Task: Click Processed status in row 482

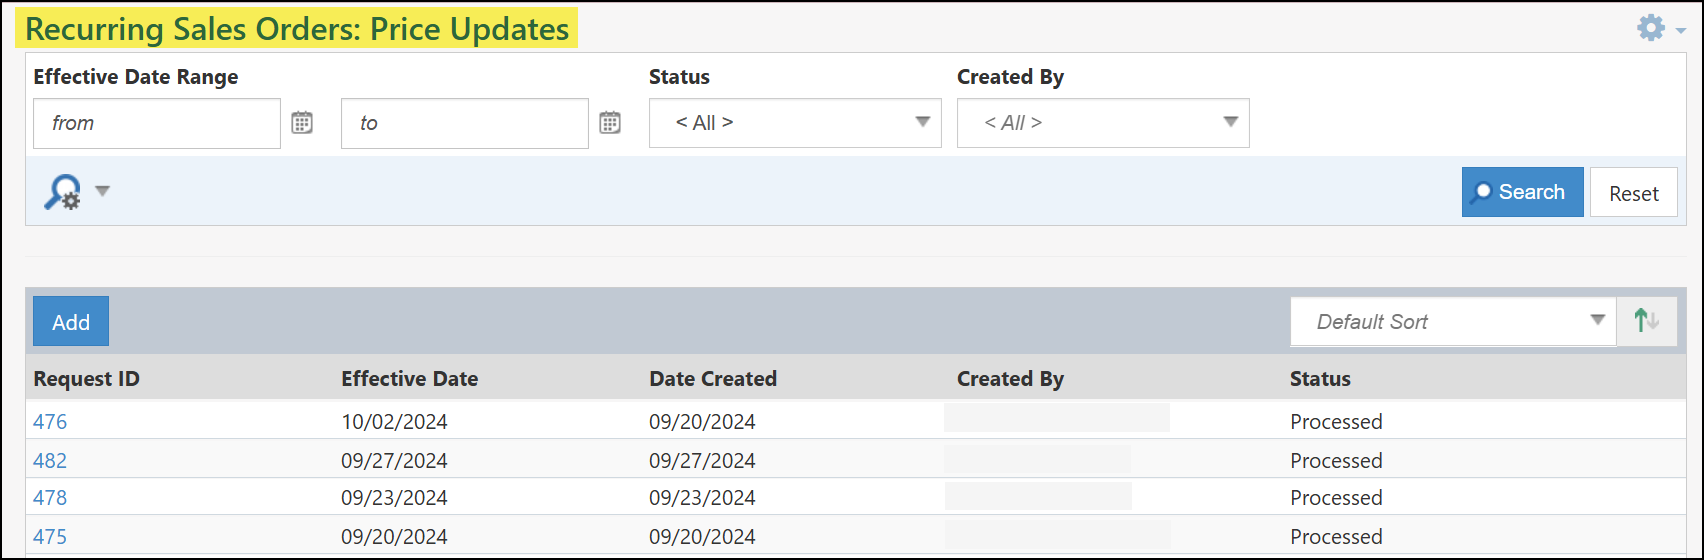Action: pos(1336,461)
